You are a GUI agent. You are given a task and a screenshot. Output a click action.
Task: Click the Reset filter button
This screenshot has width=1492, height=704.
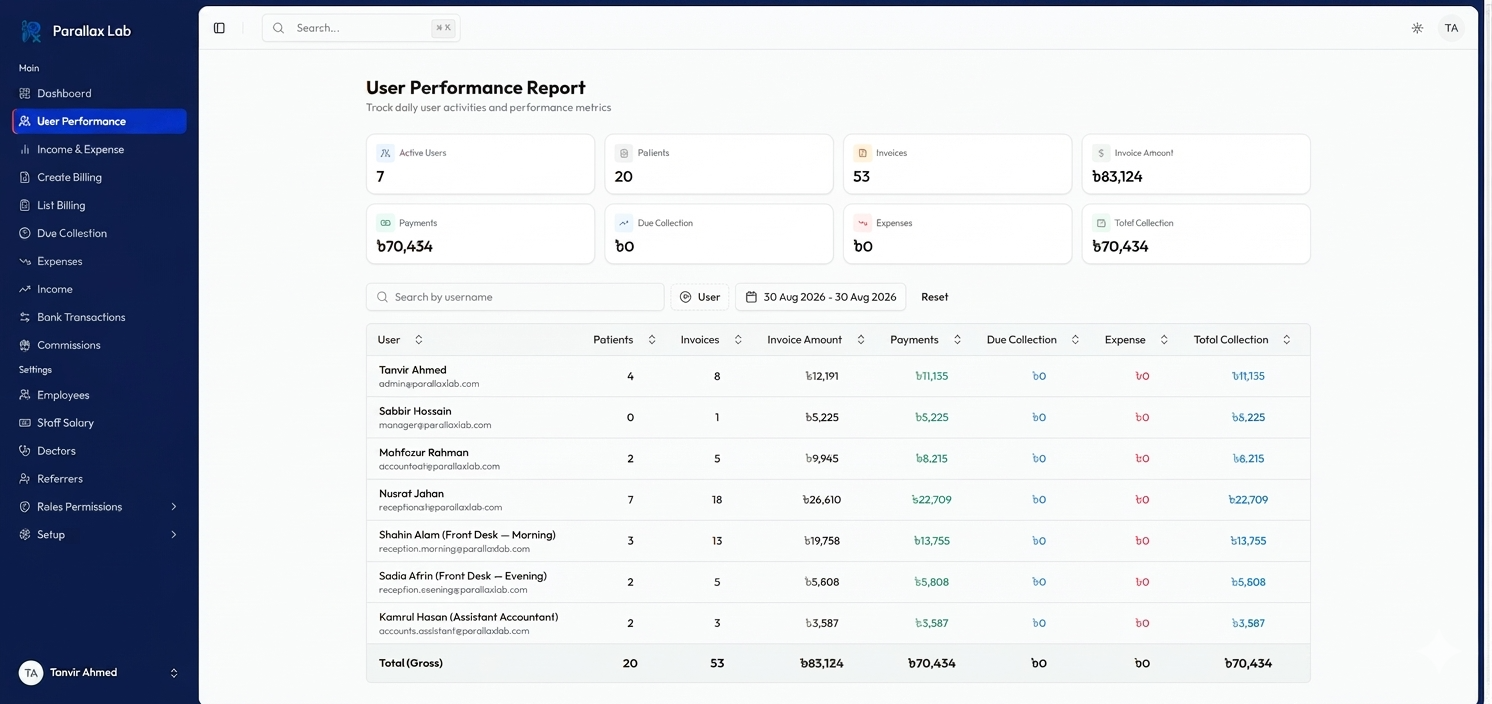[x=934, y=297]
